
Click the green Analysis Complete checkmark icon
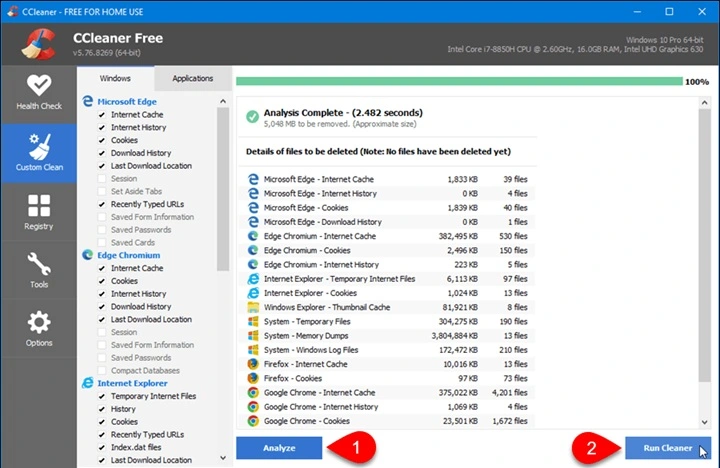pyautogui.click(x=252, y=117)
